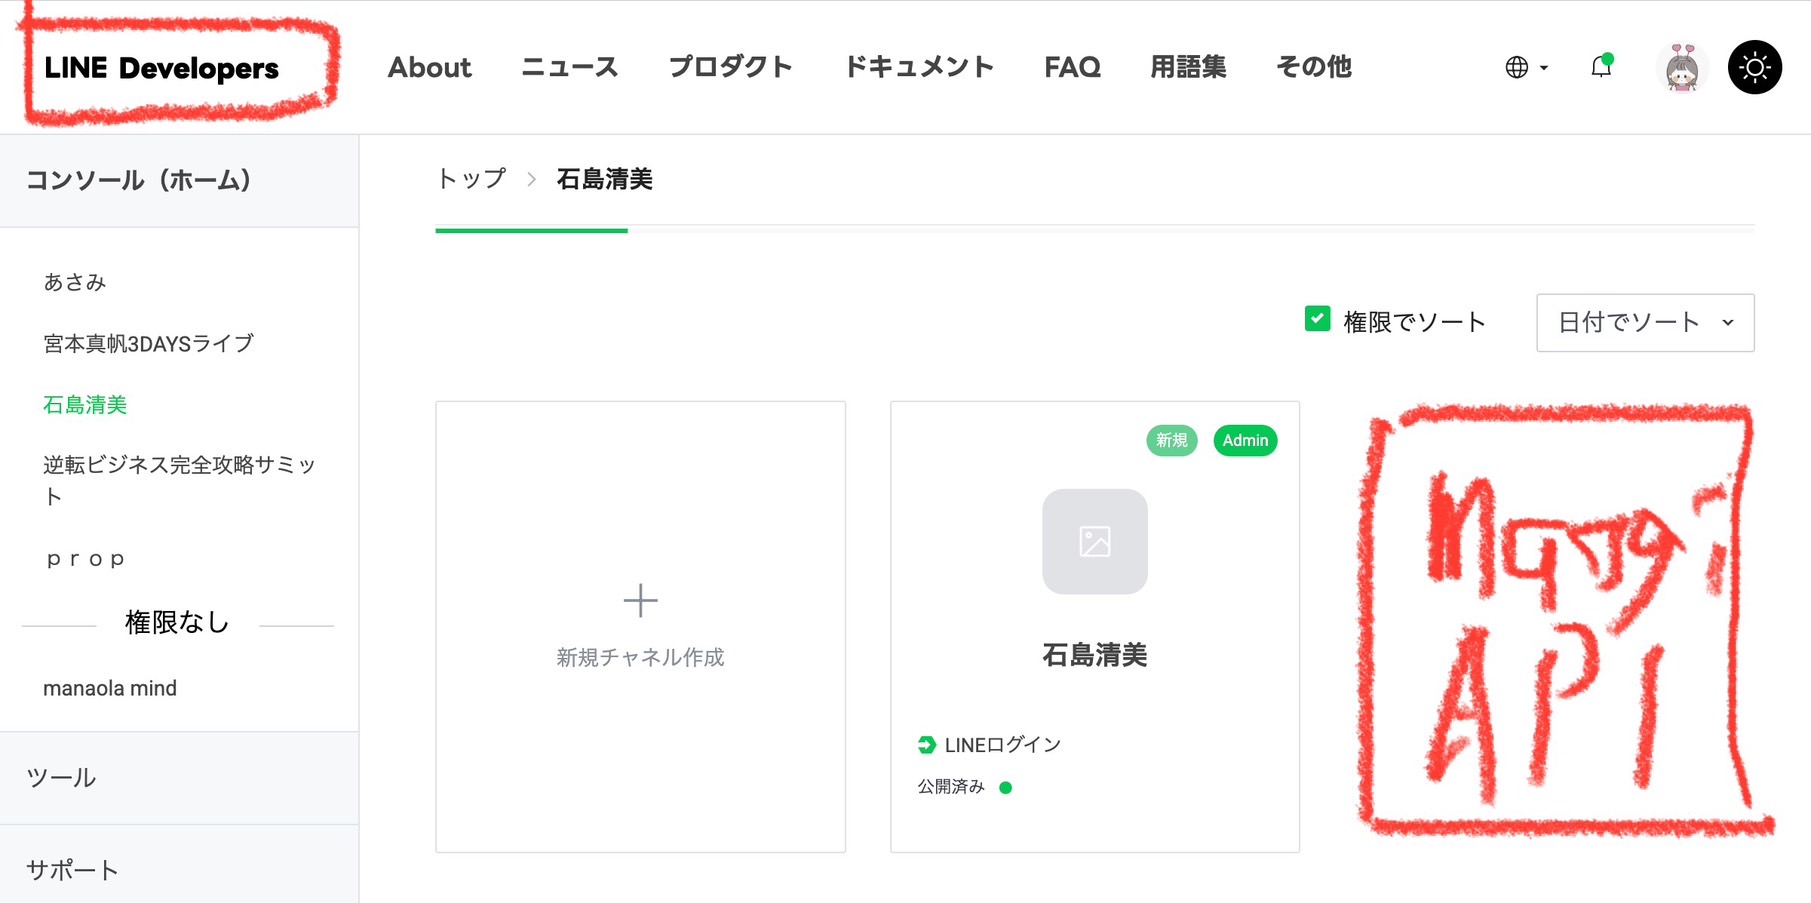Click the LINEログイン channel type icon
The image size is (1811, 903).
click(927, 745)
